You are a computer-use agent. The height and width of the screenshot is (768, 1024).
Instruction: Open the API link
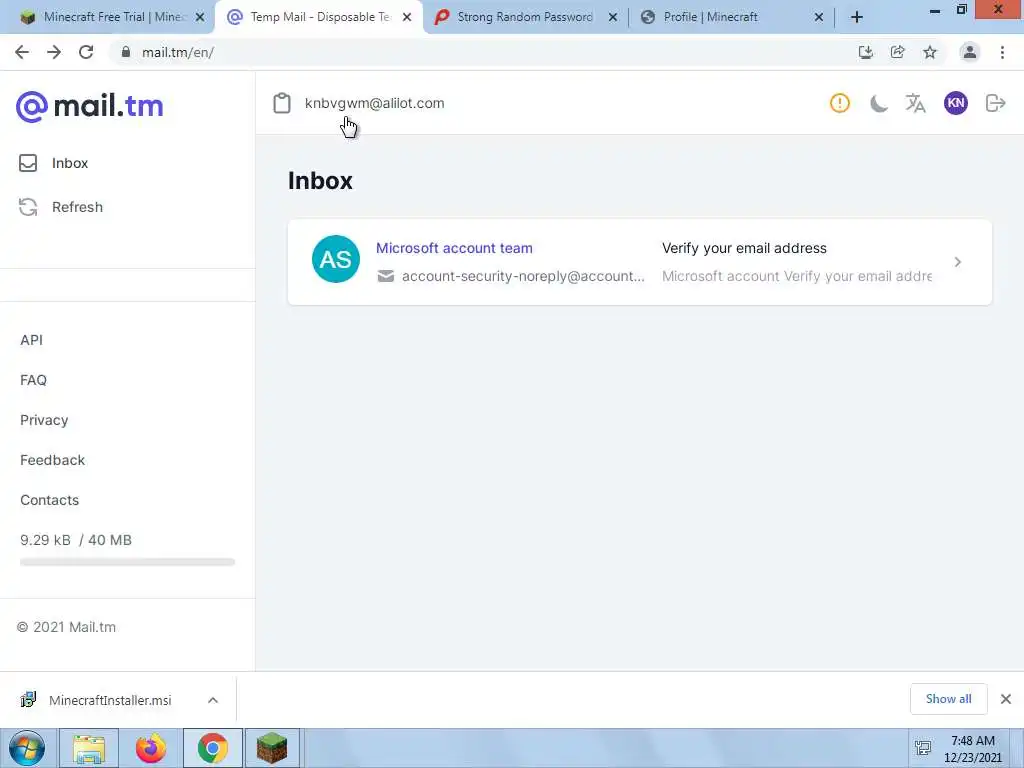pos(31,340)
